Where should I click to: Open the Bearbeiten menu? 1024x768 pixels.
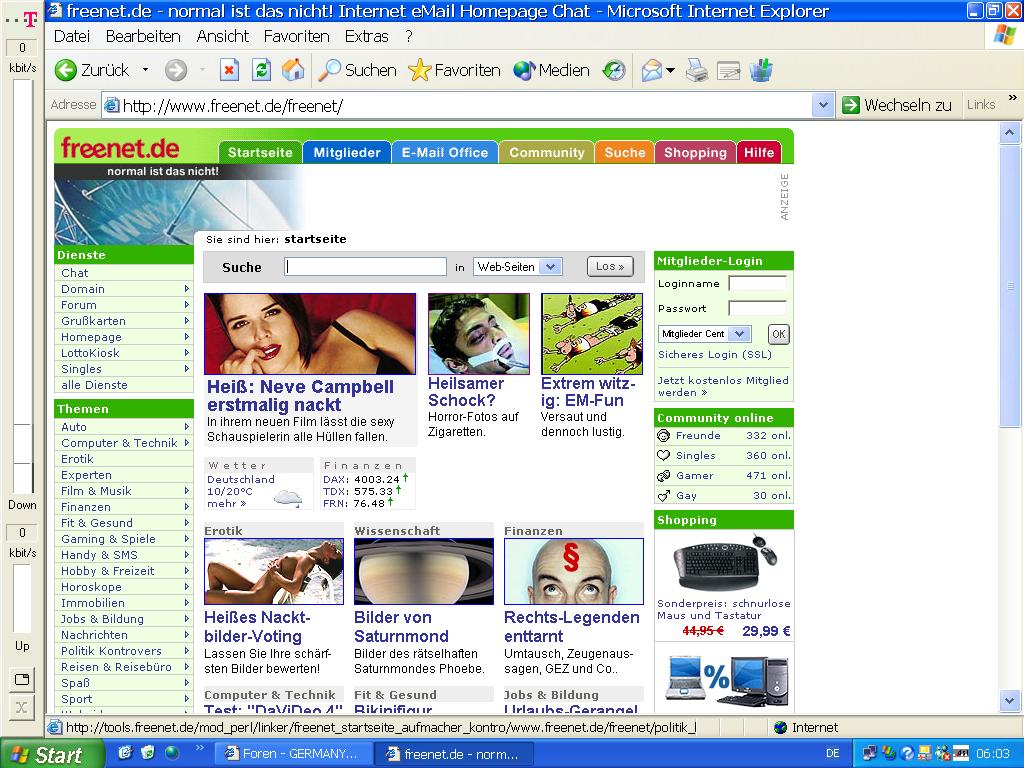[x=143, y=37]
